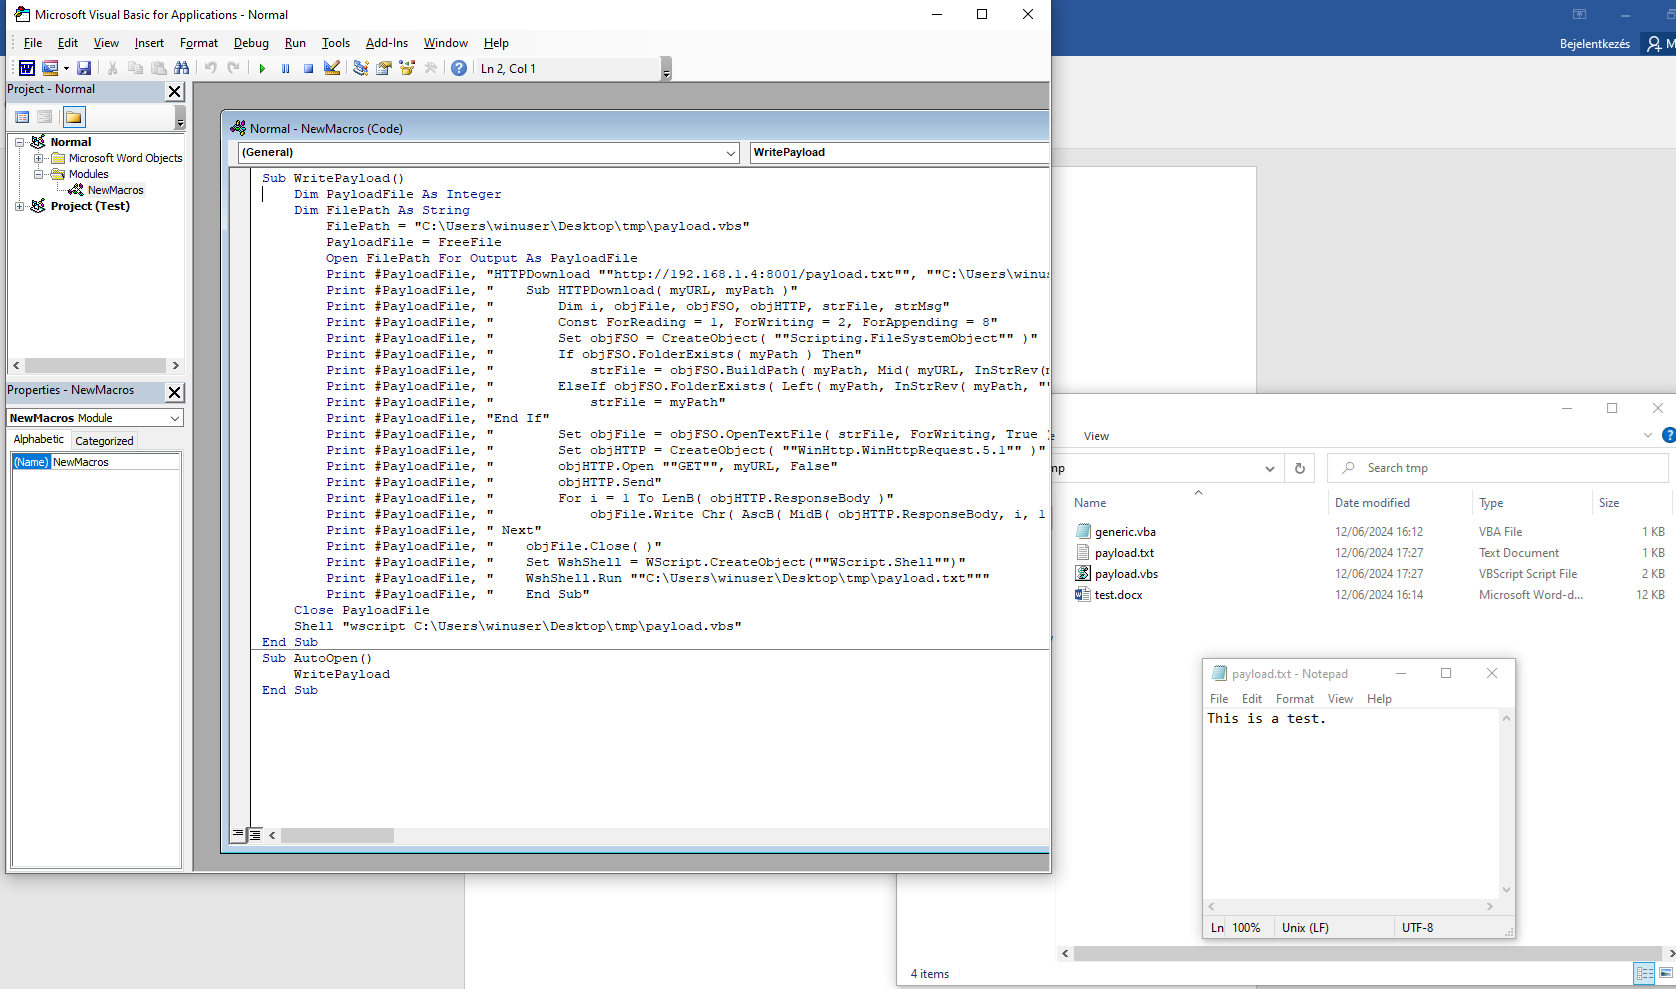
Task: Open the Insert menu
Action: tap(149, 43)
